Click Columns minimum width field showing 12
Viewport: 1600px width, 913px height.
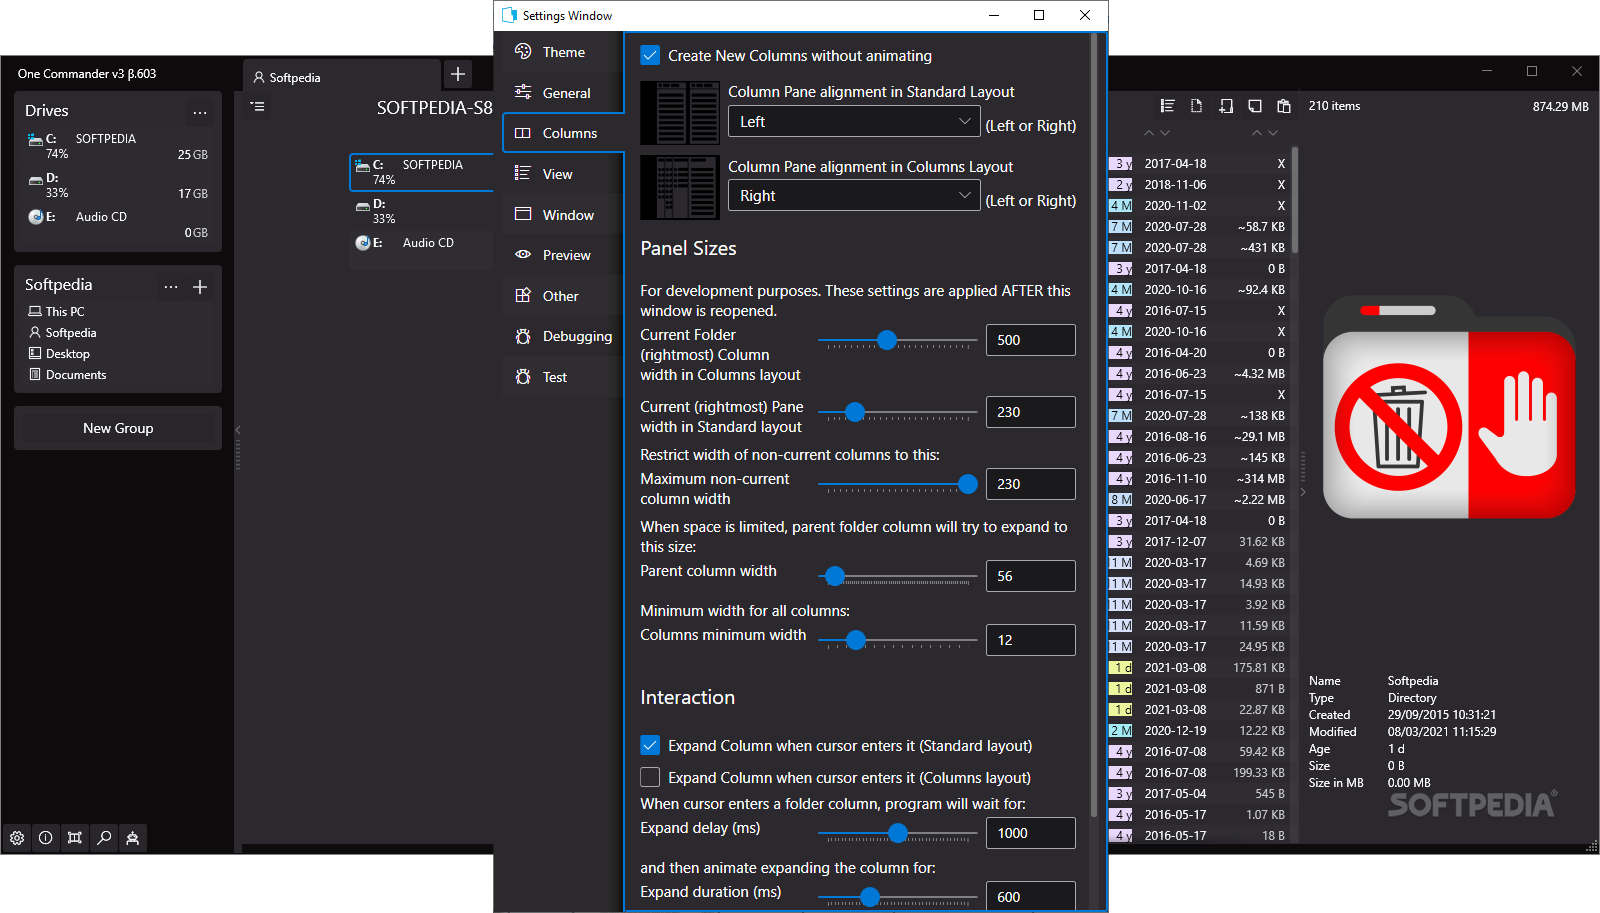[1031, 640]
